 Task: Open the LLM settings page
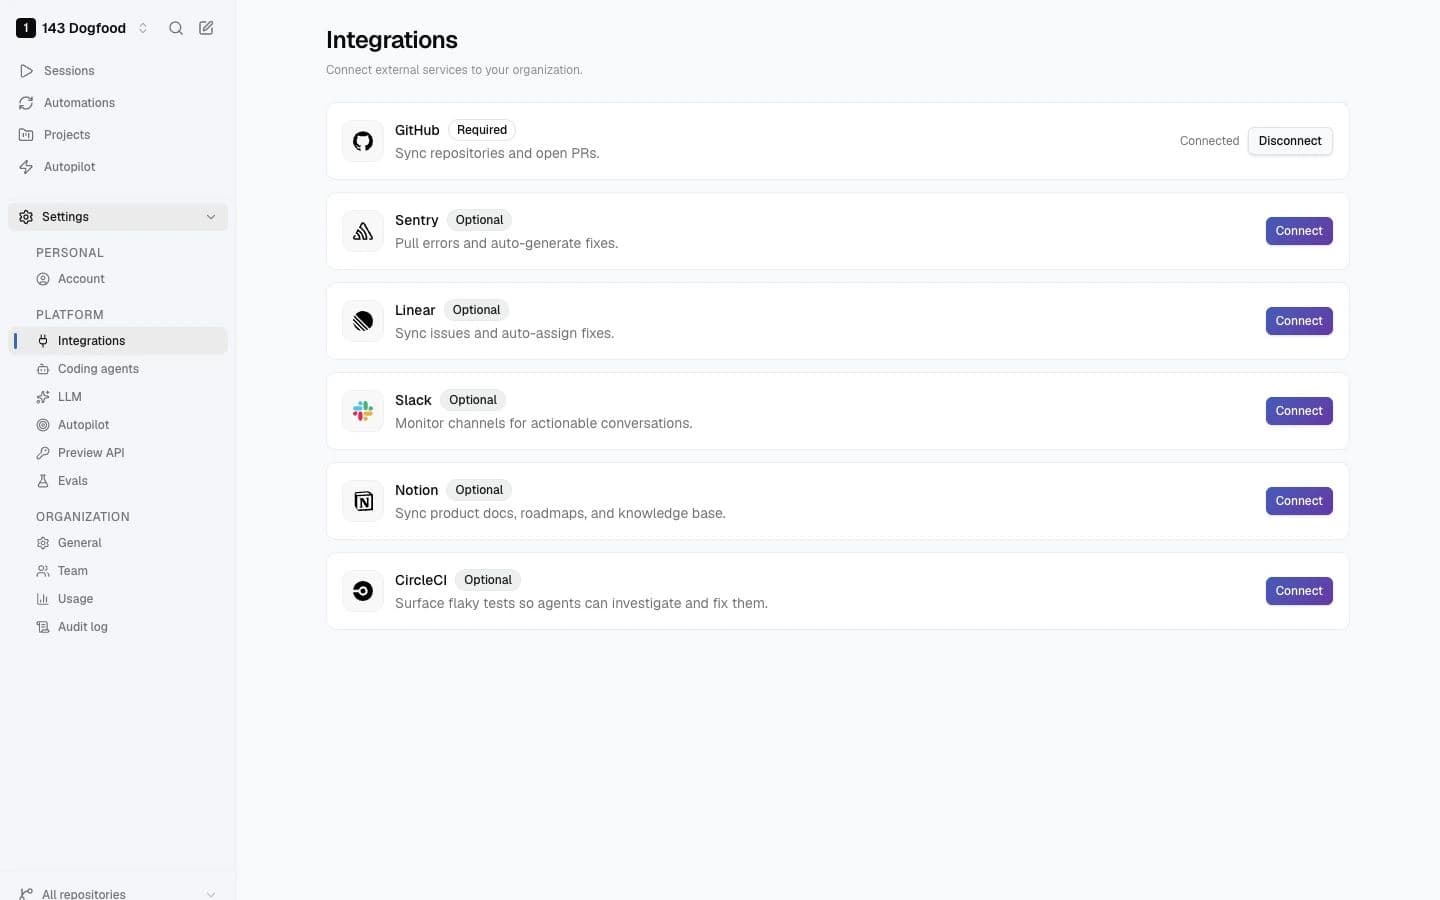pos(118,397)
